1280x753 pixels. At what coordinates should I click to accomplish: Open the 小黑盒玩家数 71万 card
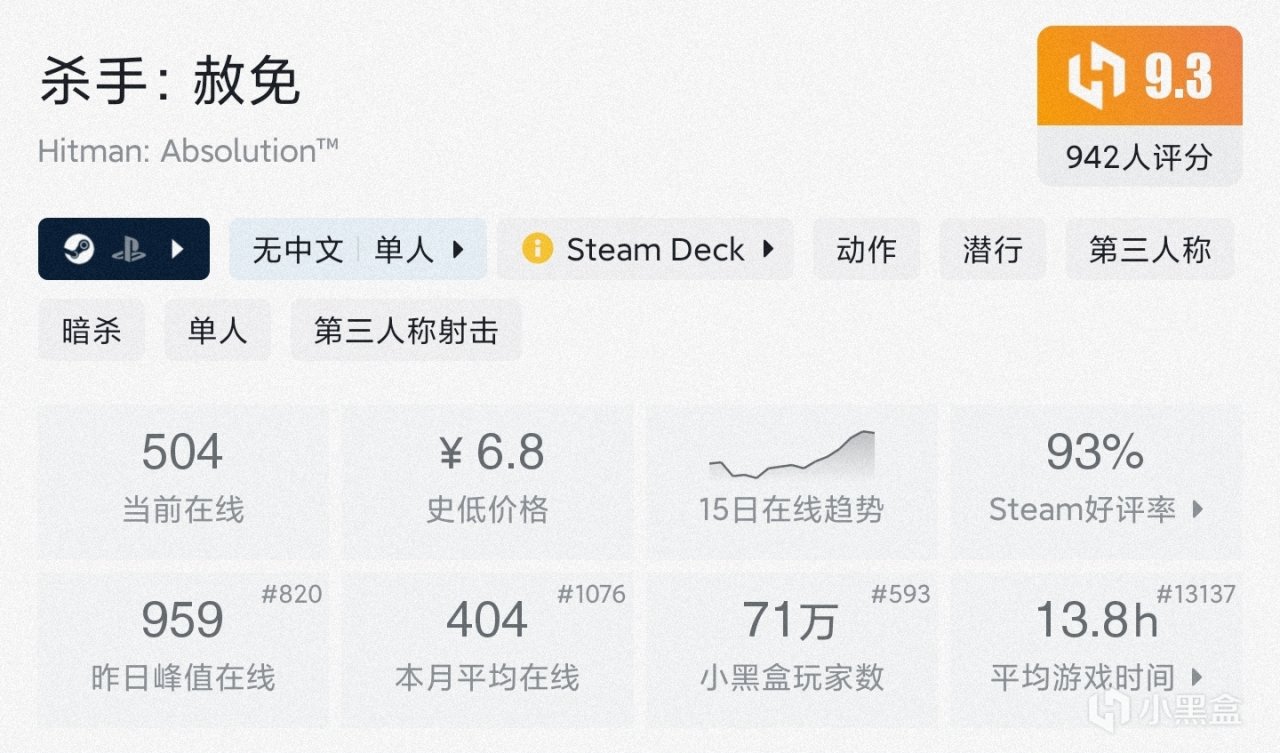point(791,648)
